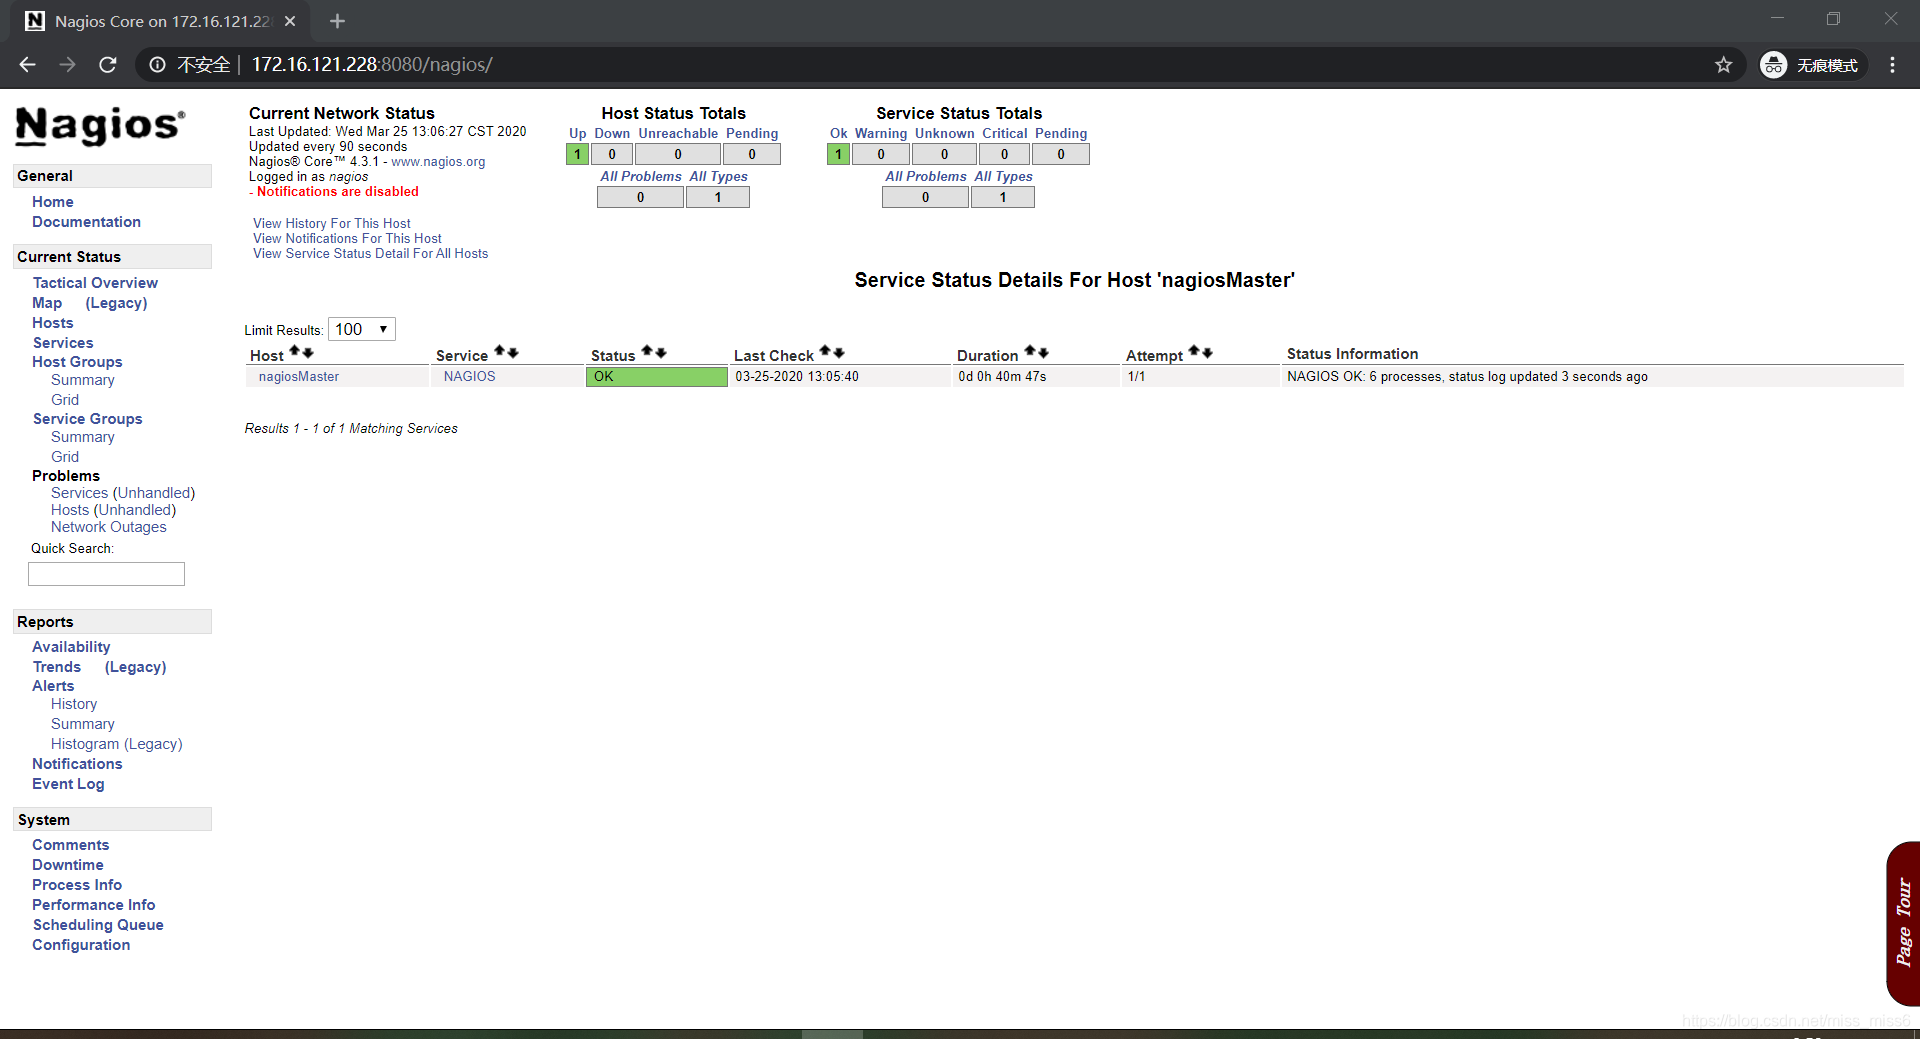Open Service Groups Grid
This screenshot has width=1920, height=1039.
(x=65, y=457)
